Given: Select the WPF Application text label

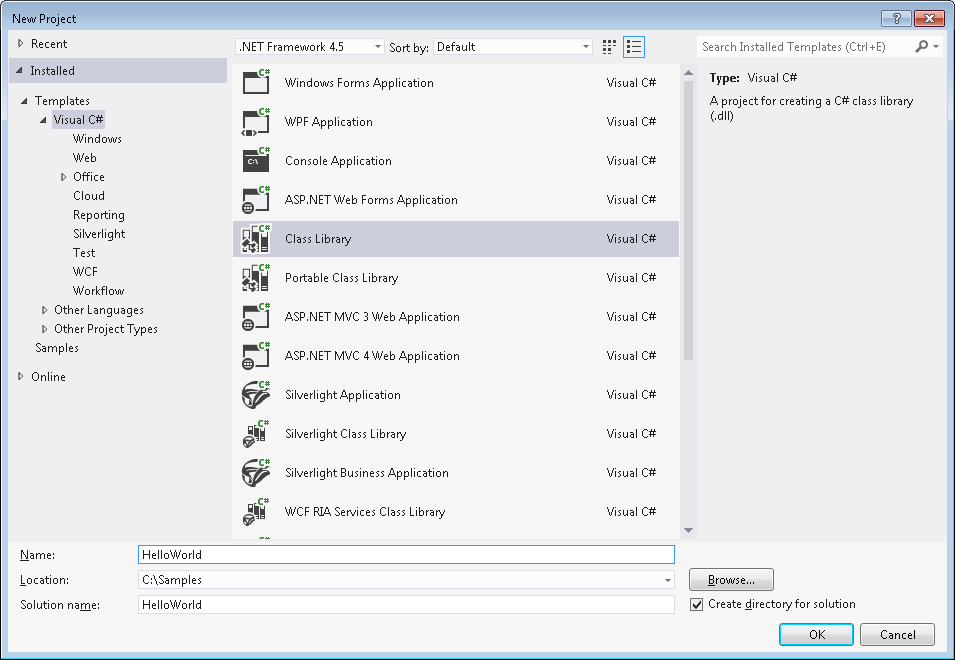Looking at the screenshot, I should pos(328,122).
